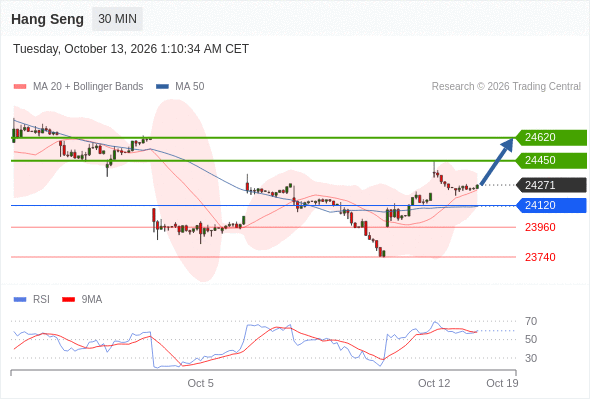Click the Oct 19 date axis label
This screenshot has width=590, height=400.
(502, 383)
